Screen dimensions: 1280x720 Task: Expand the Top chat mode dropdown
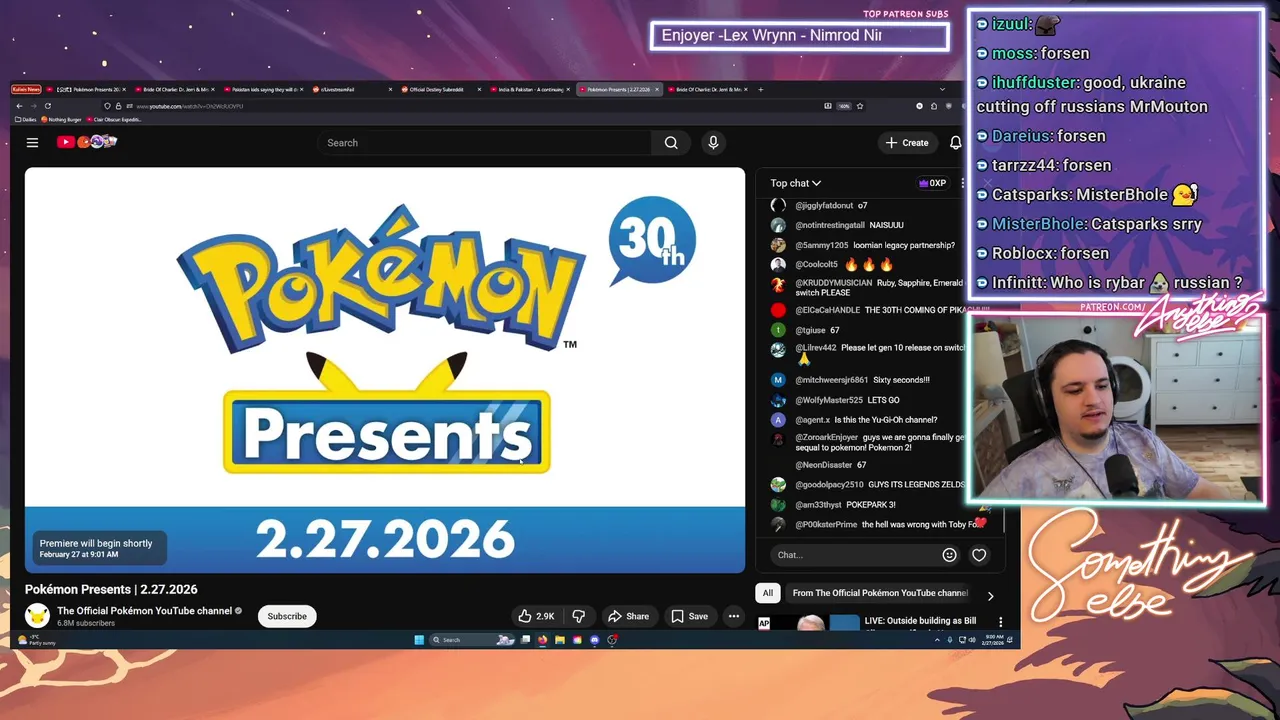tap(795, 183)
